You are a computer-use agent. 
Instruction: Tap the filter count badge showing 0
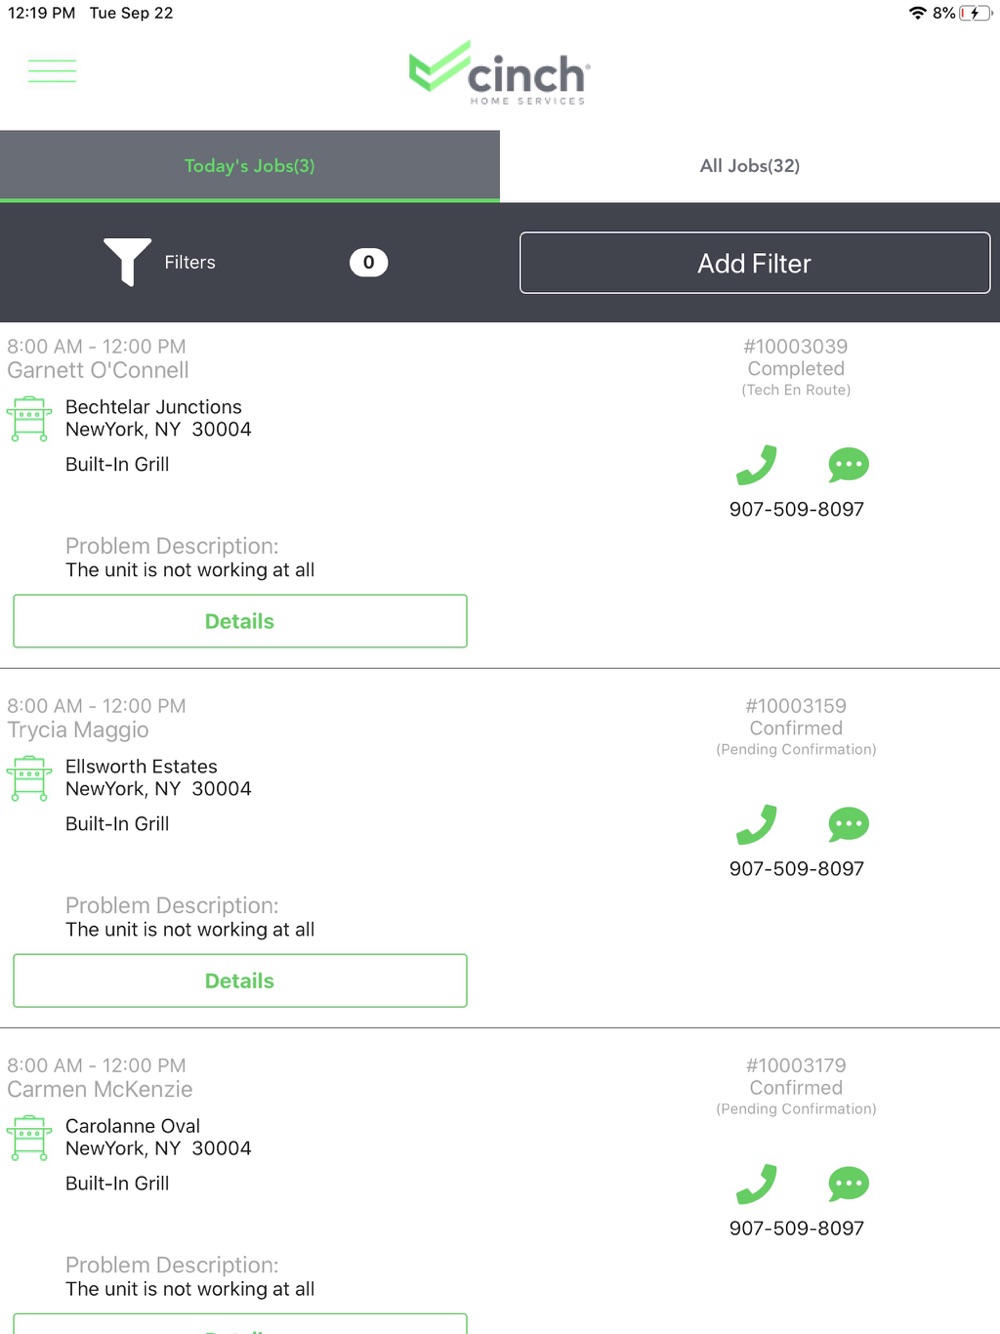[x=368, y=262]
